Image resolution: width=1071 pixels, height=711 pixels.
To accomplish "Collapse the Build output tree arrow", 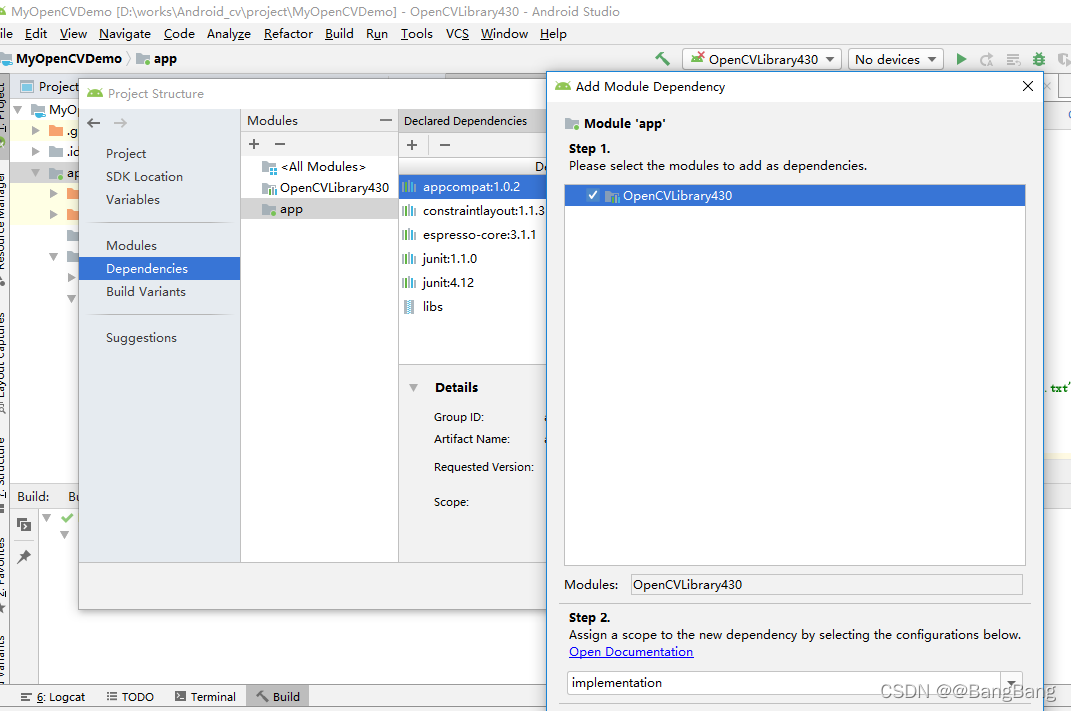I will (46, 518).
